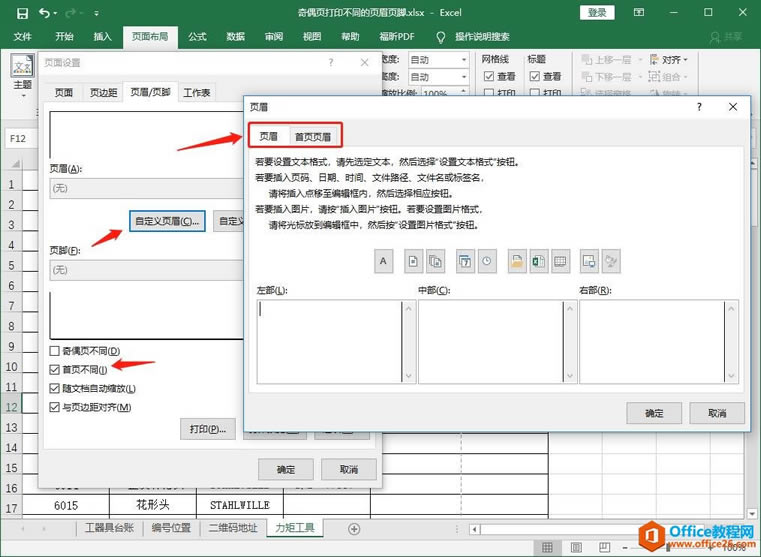This screenshot has height=557, width=761.
Task: Click the Undo arrow icon
Action: [x=44, y=13]
